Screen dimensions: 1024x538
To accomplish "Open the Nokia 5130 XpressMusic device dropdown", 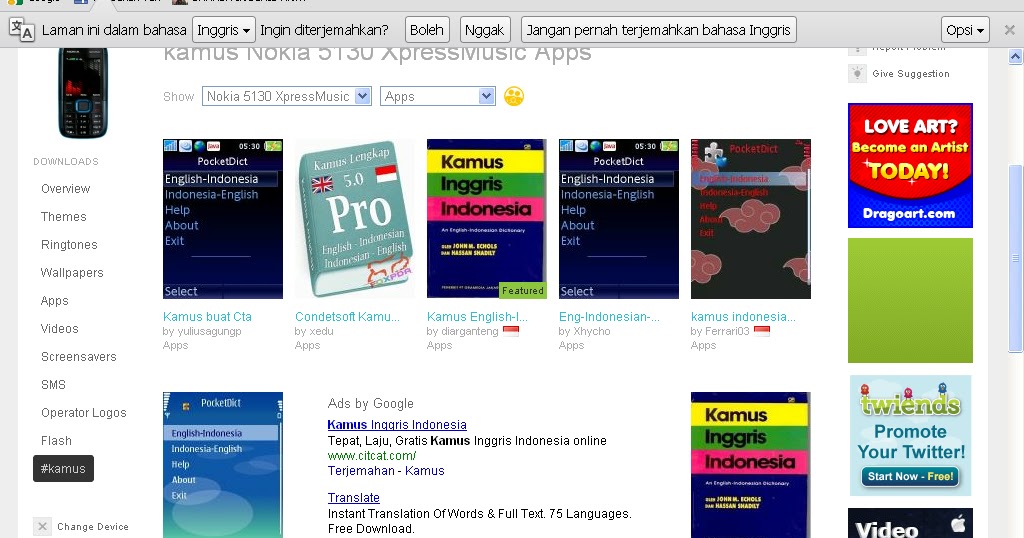I will click(287, 96).
